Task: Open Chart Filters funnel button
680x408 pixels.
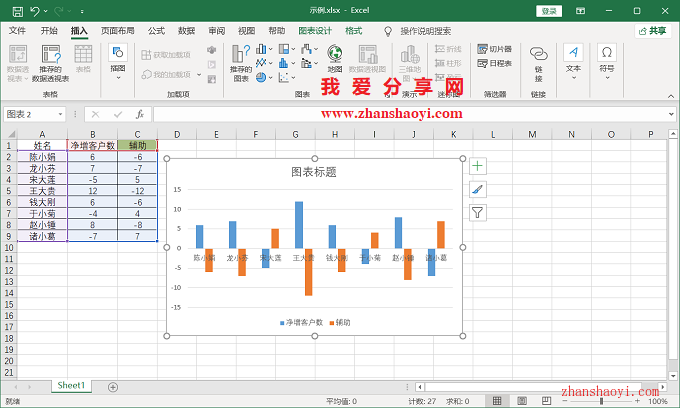Action: tap(477, 212)
